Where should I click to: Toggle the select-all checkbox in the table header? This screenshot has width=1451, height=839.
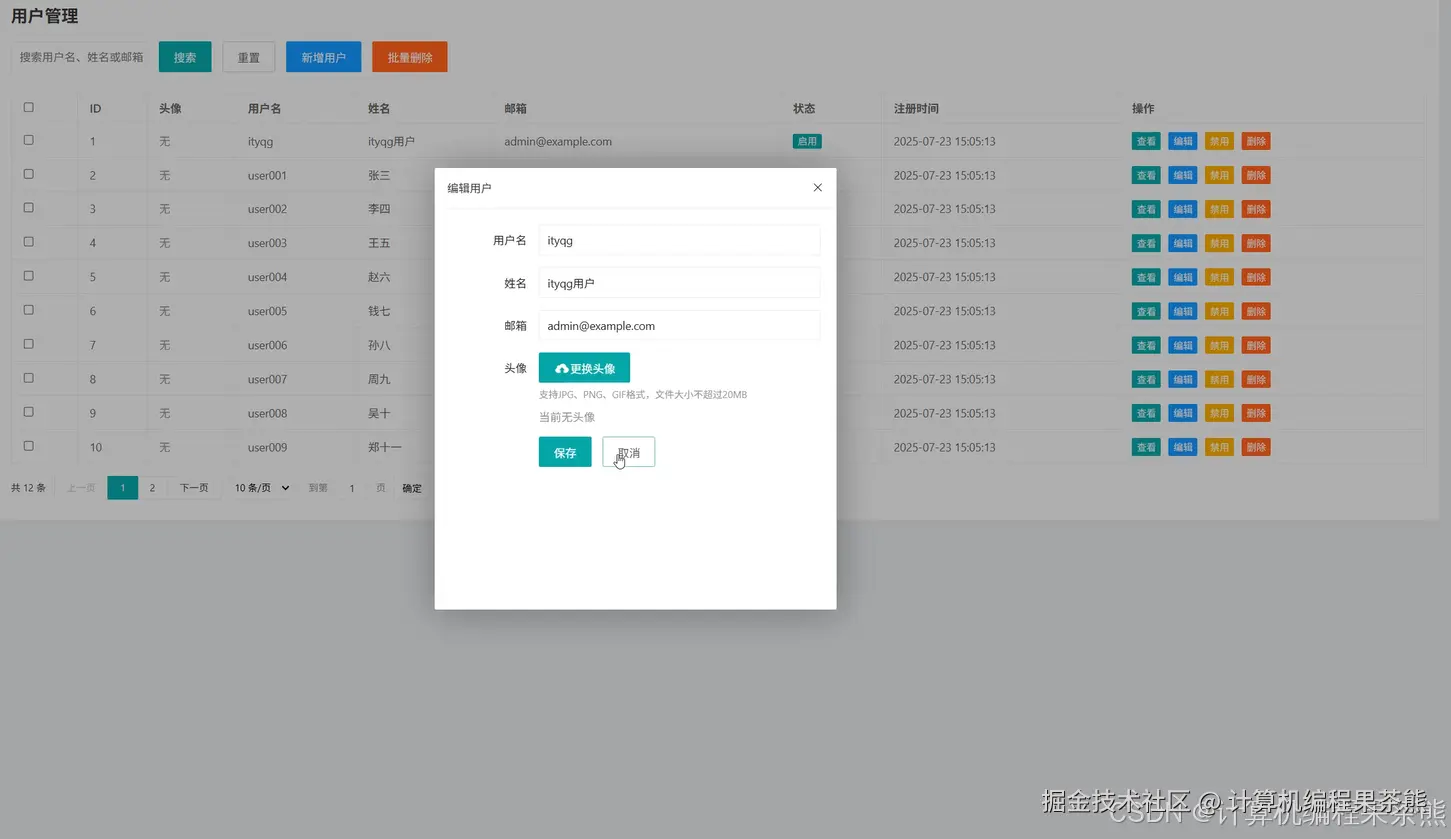pos(29,107)
